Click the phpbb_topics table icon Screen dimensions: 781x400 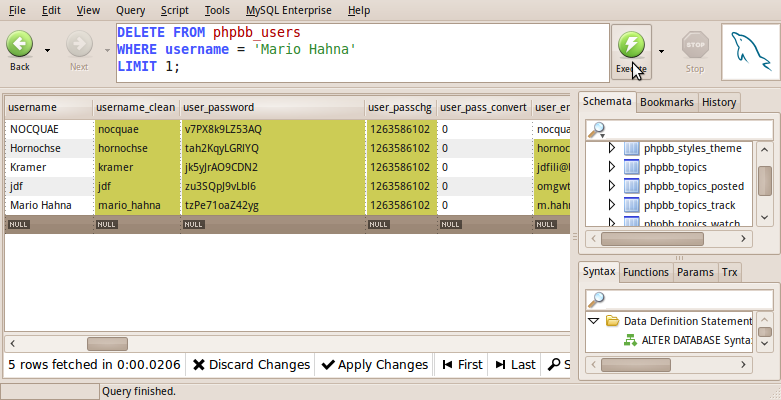click(x=632, y=167)
